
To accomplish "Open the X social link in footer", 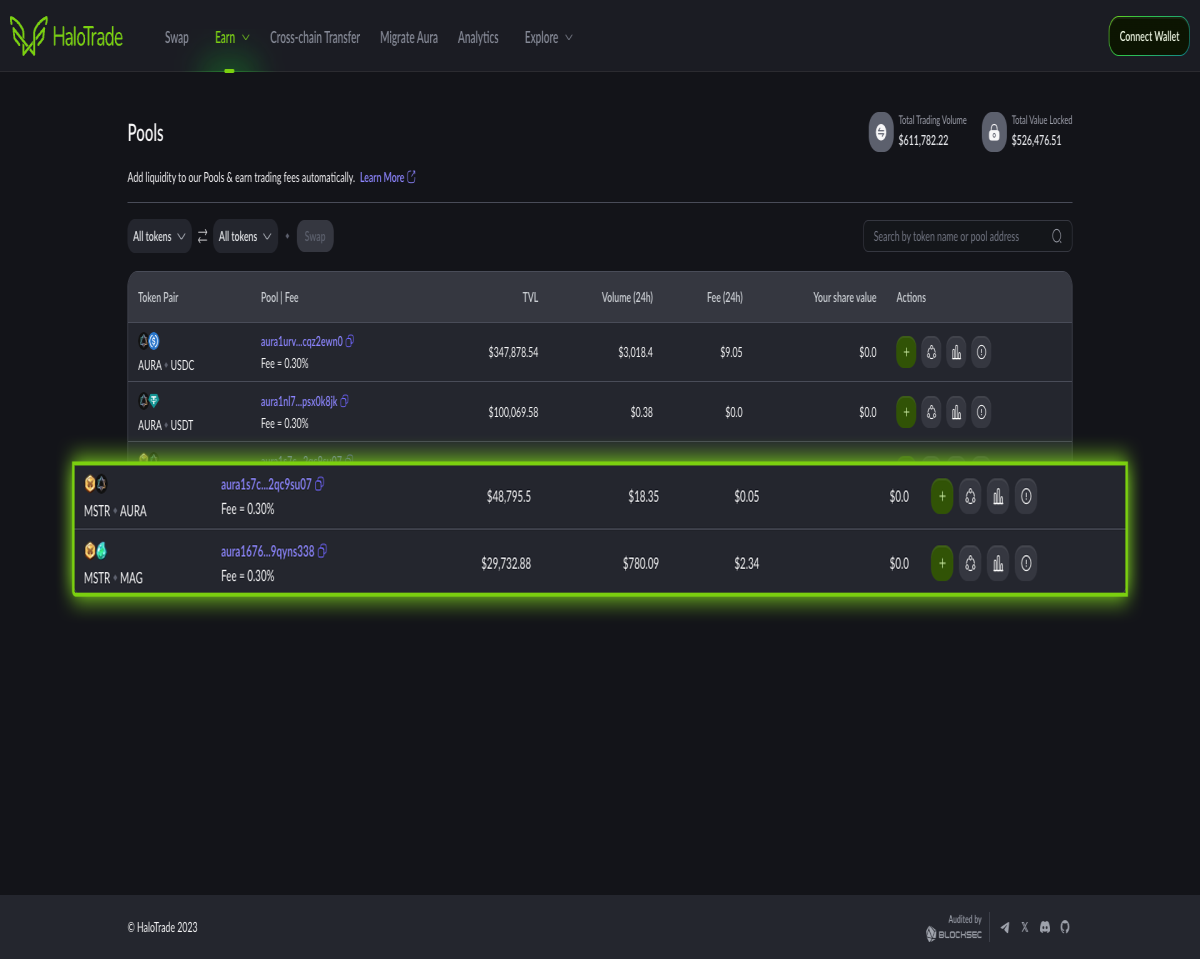I will click(1025, 928).
